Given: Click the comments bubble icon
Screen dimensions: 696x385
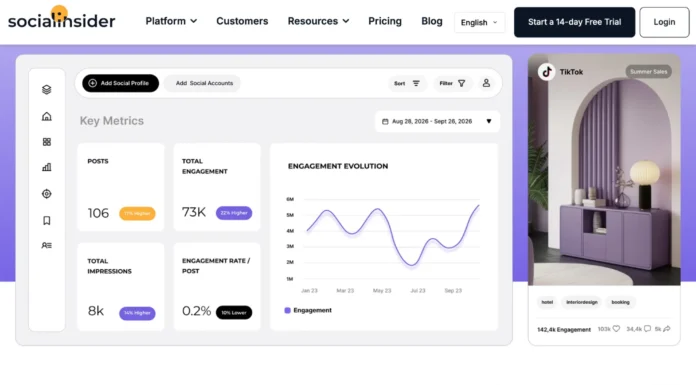Looking at the screenshot, I should [x=648, y=329].
